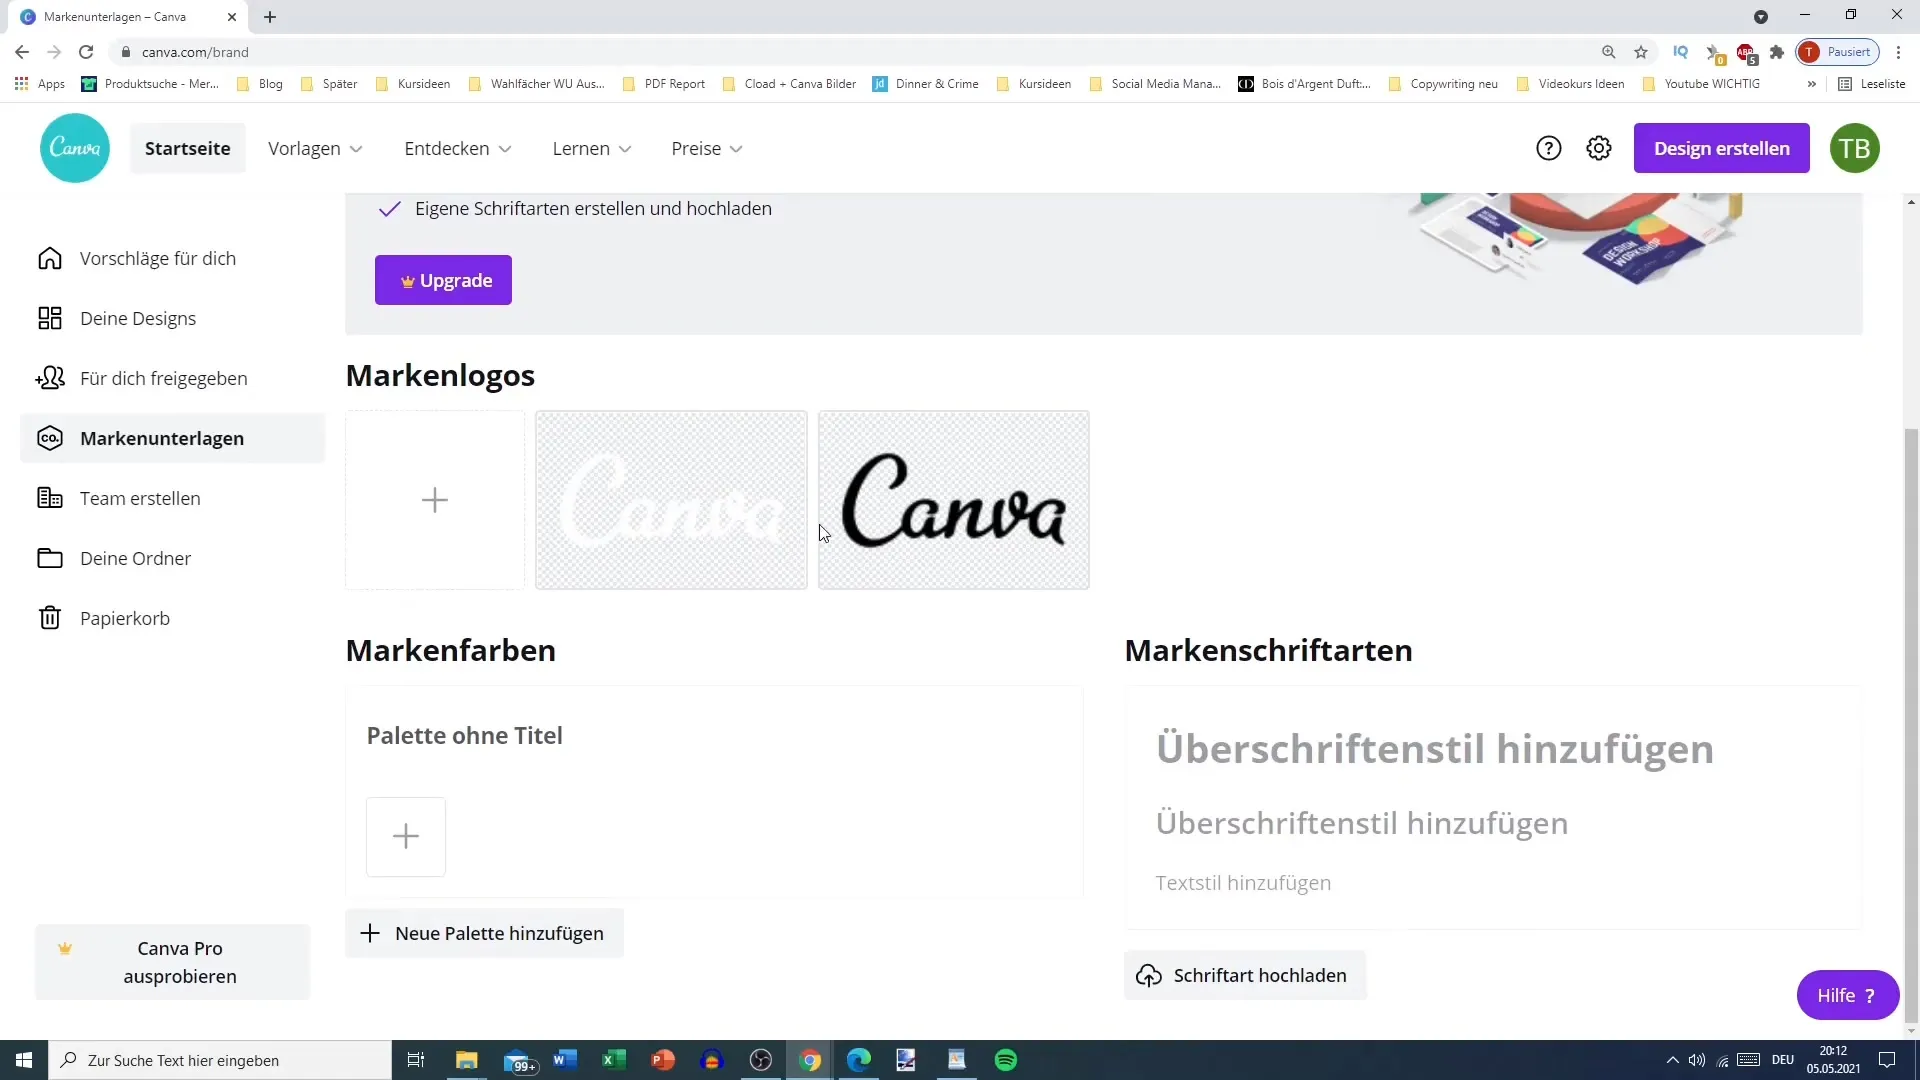Screen dimensions: 1920x1080
Task: Open Excel from the taskbar
Action: (x=614, y=1060)
